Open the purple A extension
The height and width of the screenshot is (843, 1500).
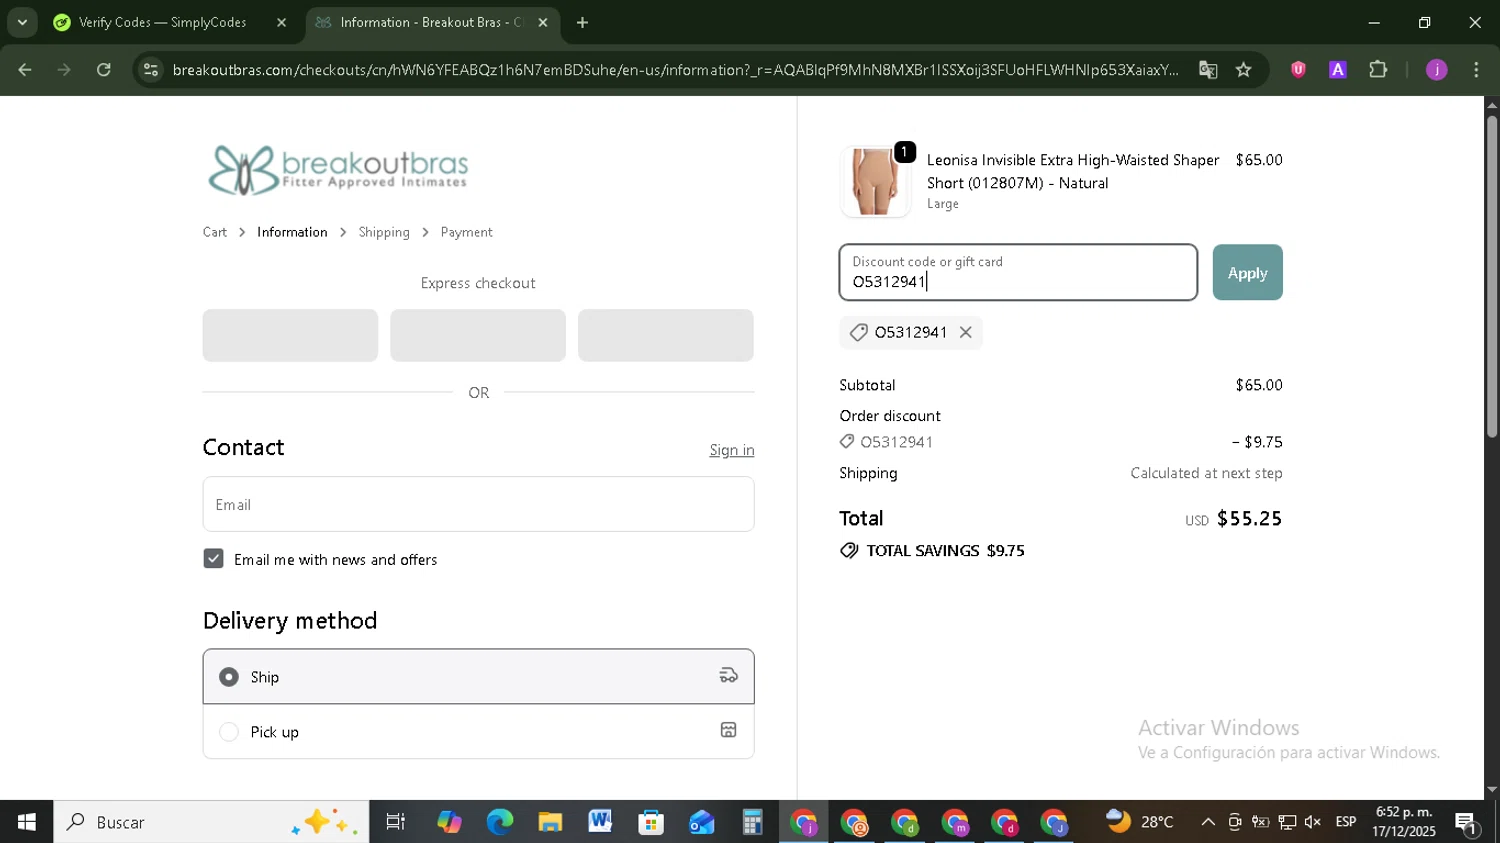pyautogui.click(x=1337, y=70)
